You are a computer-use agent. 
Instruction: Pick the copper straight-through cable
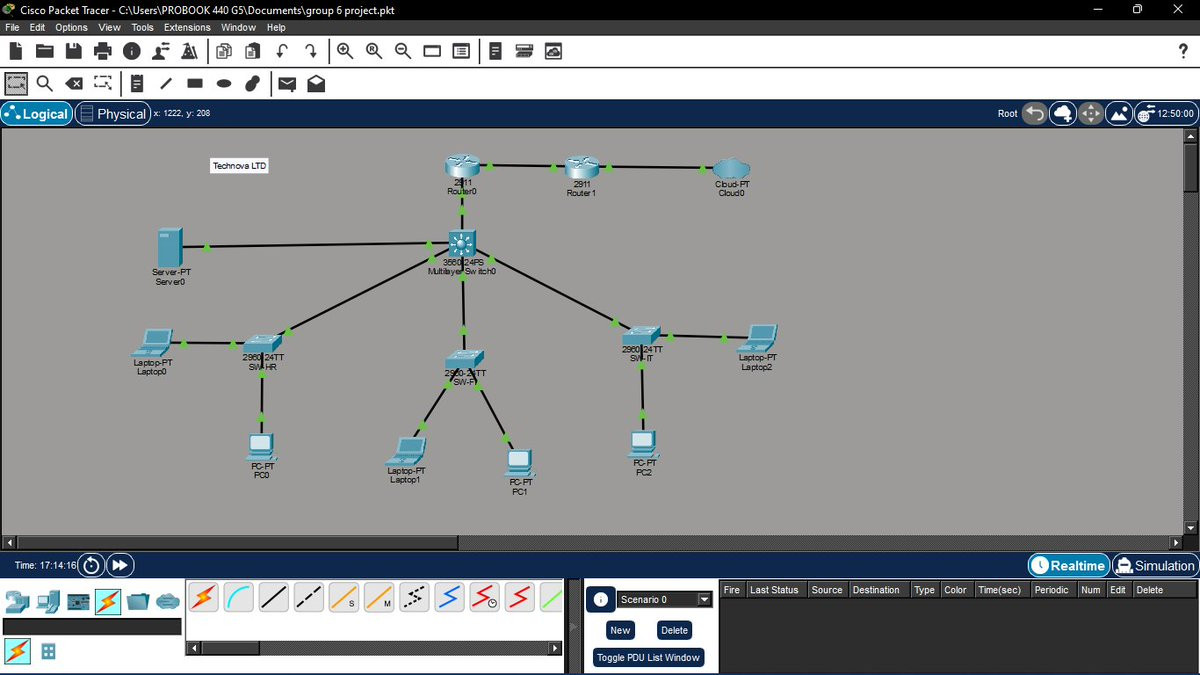(x=273, y=598)
